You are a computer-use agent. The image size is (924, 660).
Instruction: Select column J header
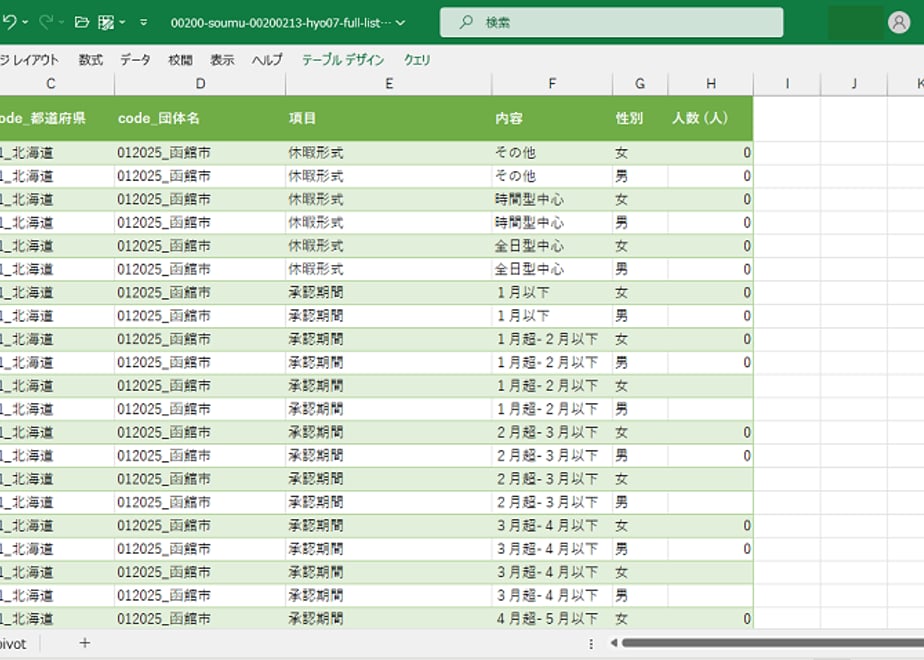click(x=854, y=84)
